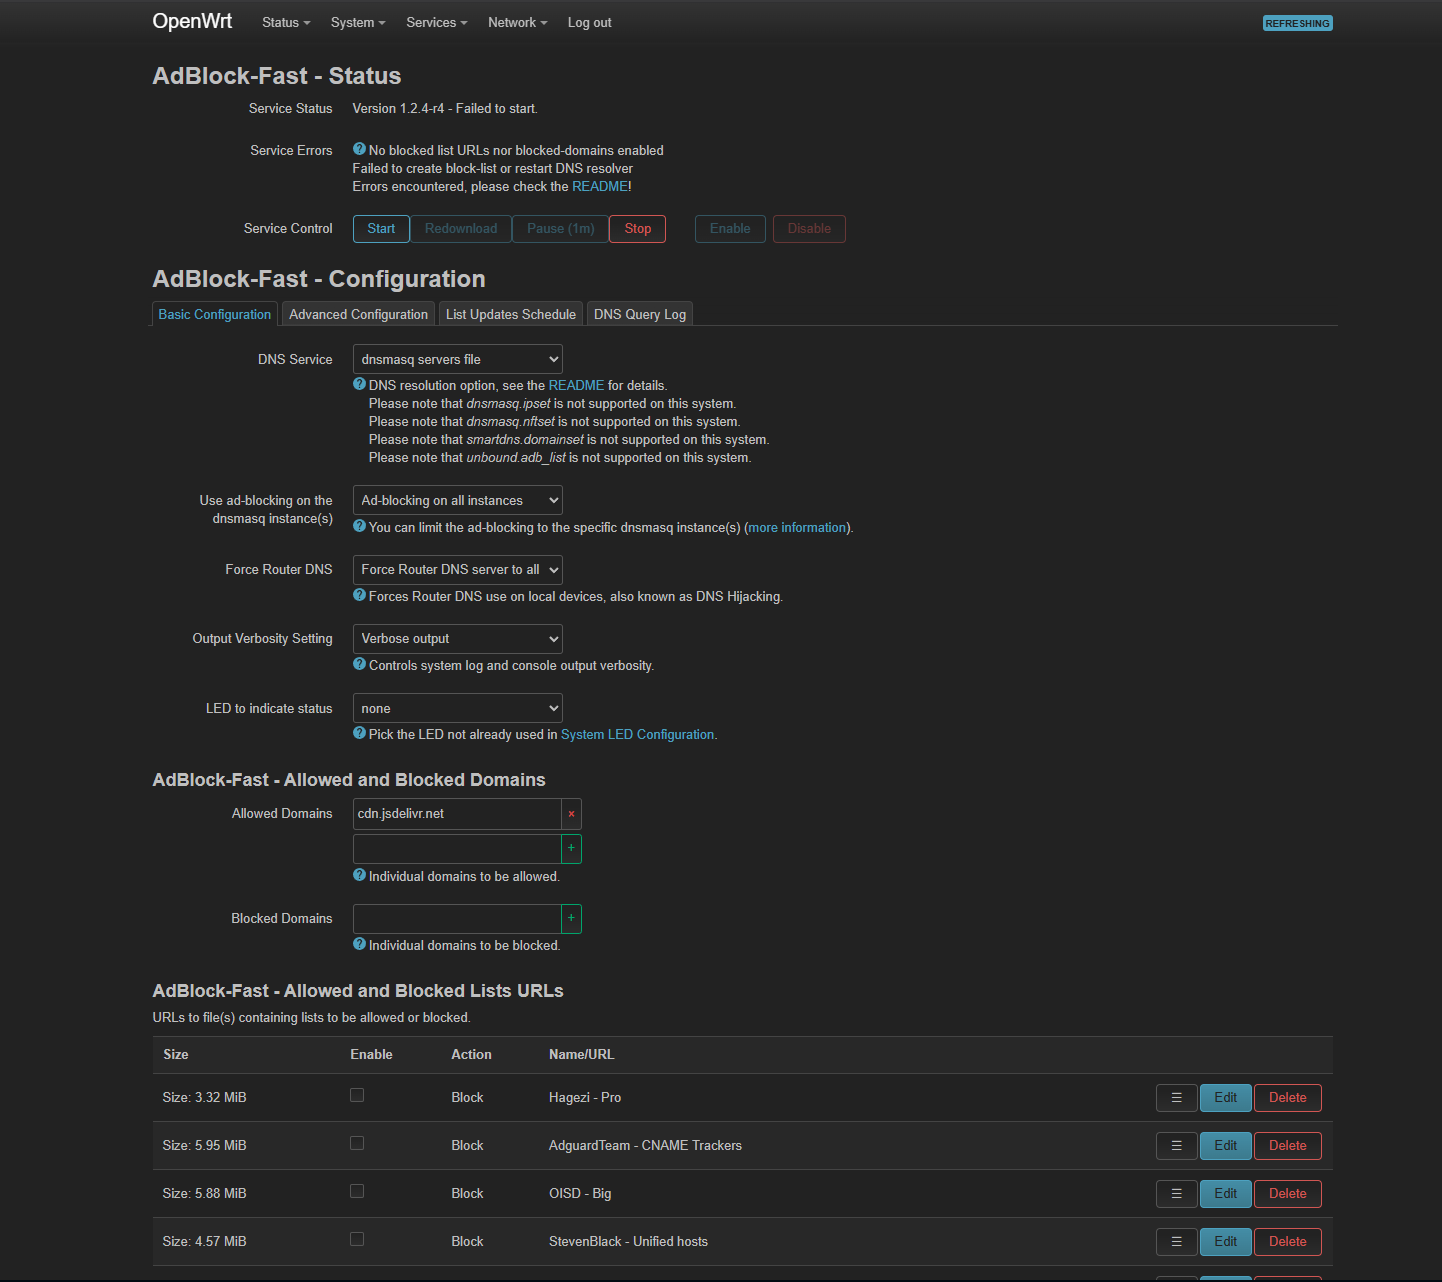The height and width of the screenshot is (1282, 1442).
Task: Expand the Network menu in the top bar
Action: click(x=517, y=23)
